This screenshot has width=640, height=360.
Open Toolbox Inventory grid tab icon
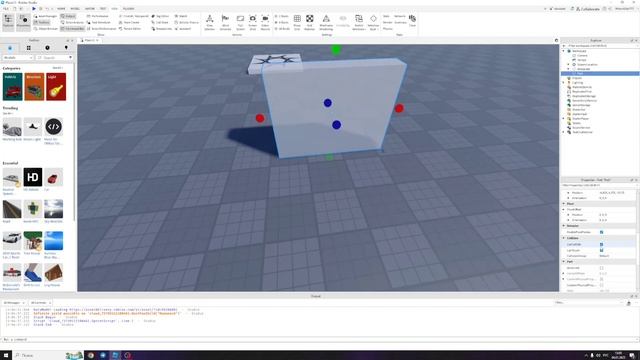(x=29, y=48)
